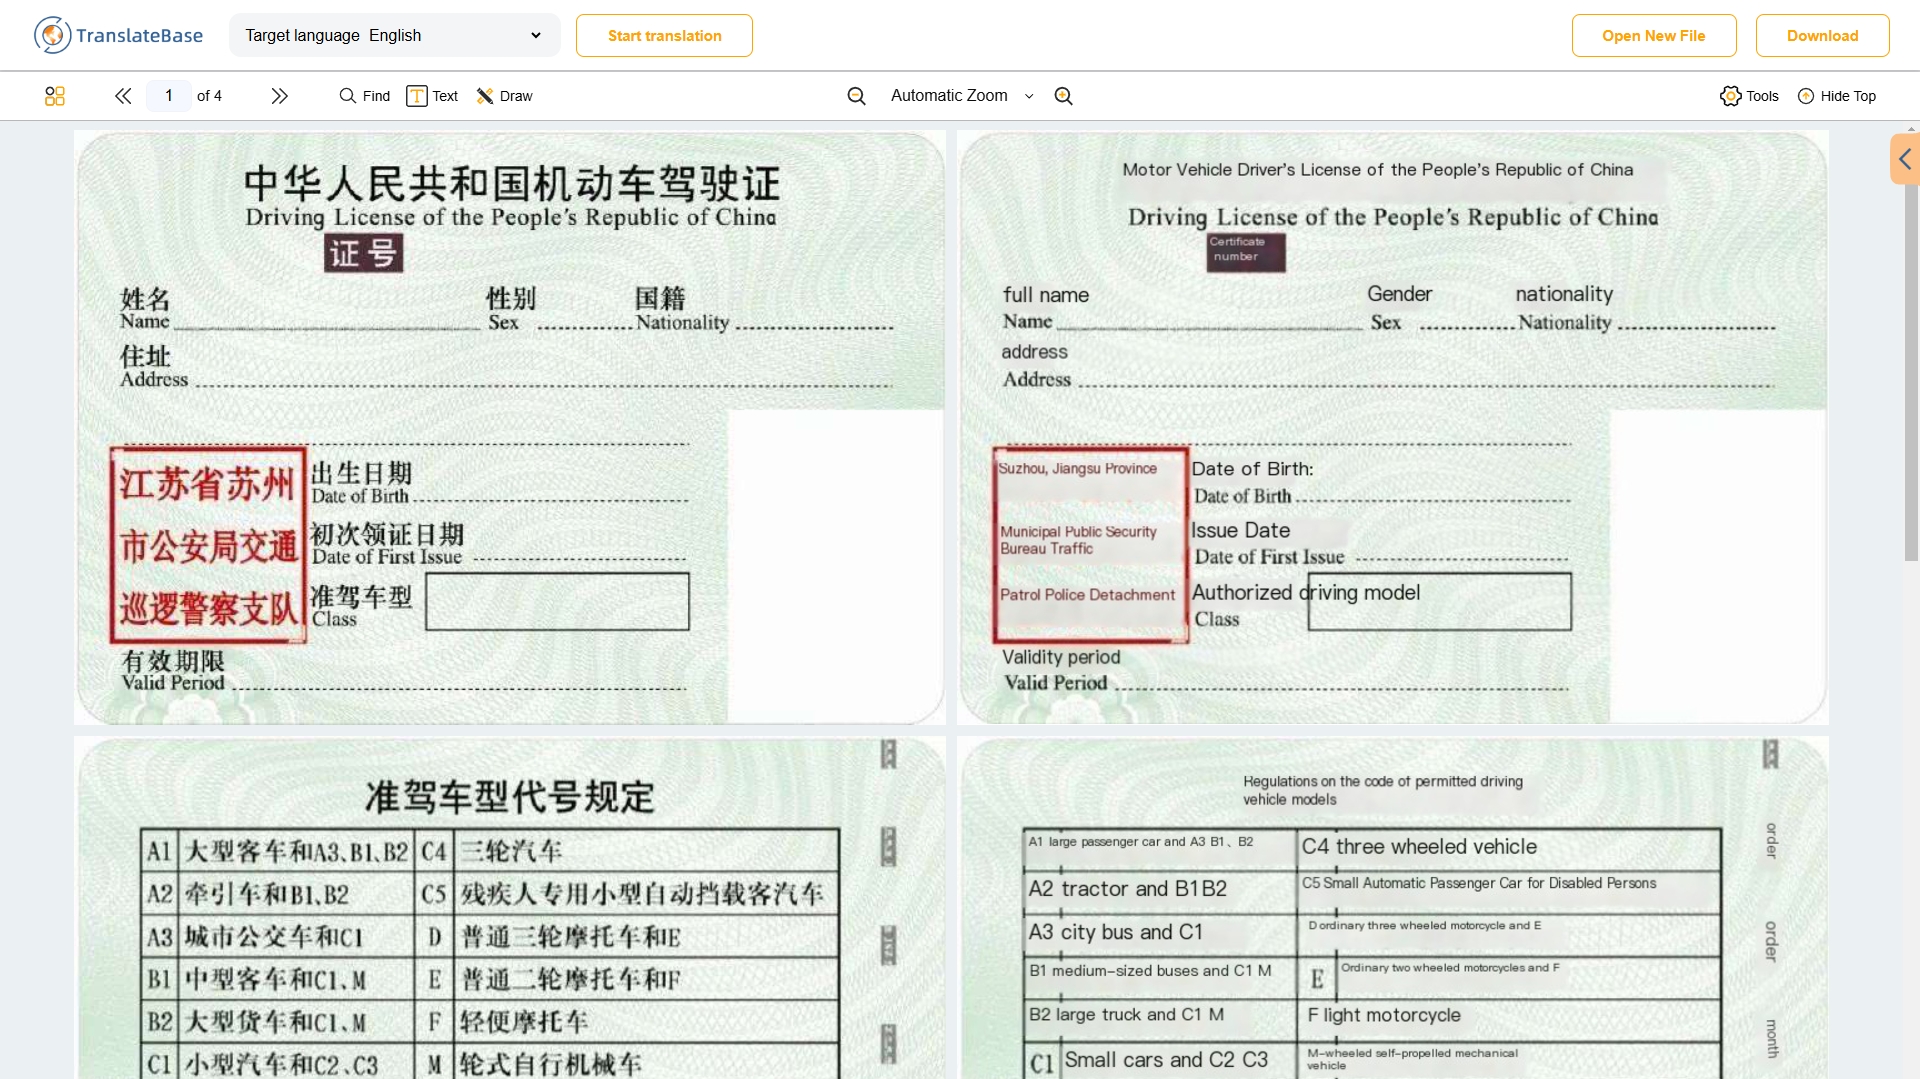Open the Target language dropdown
The height and width of the screenshot is (1079, 1920).
coord(394,35)
